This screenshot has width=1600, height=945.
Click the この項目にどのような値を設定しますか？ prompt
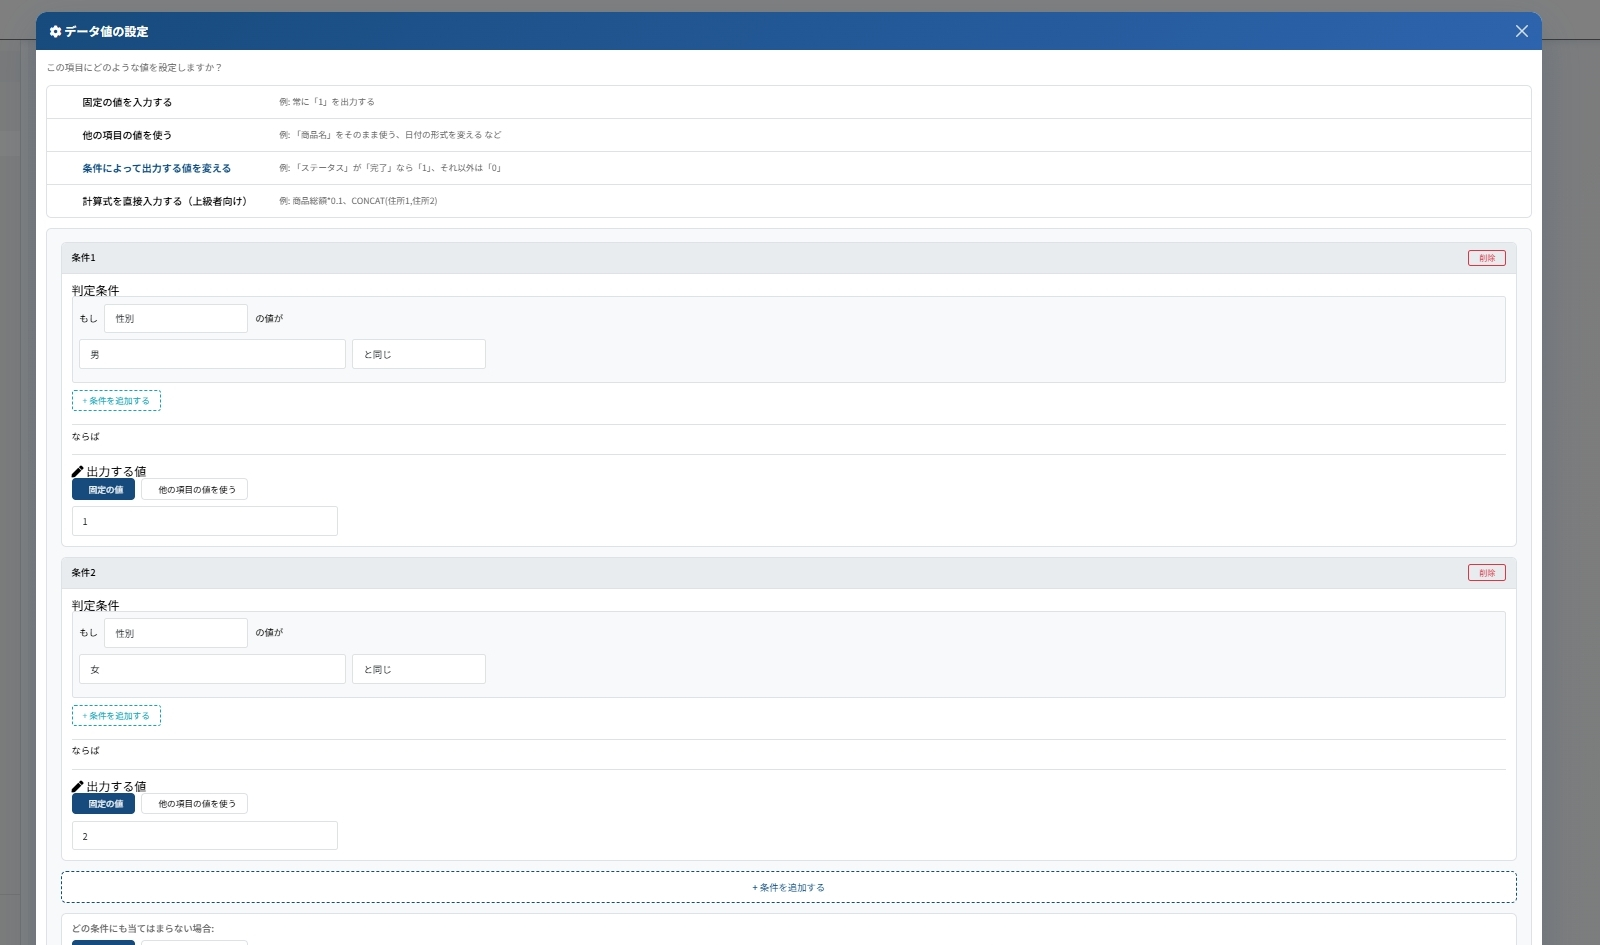click(x=134, y=68)
